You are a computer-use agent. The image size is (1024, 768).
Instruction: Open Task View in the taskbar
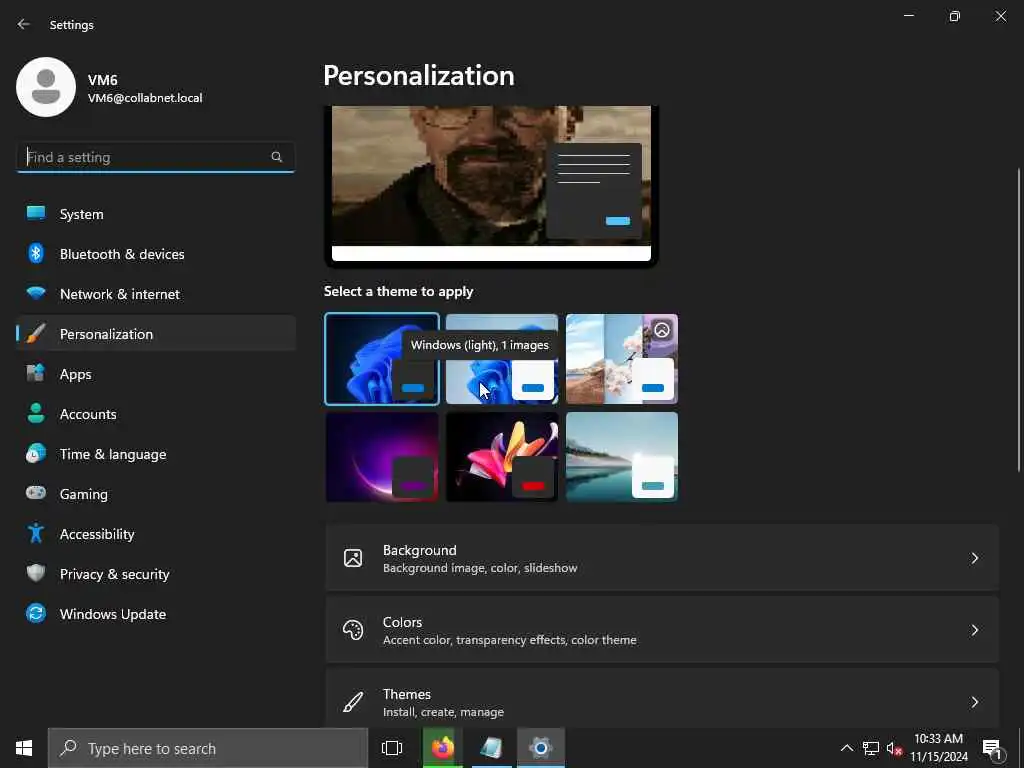(x=392, y=748)
